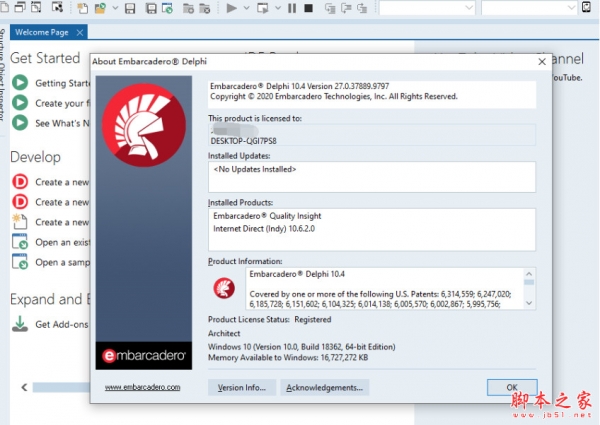Click the Pause toolbar button
This screenshot has height=425, width=600.
point(292,8)
